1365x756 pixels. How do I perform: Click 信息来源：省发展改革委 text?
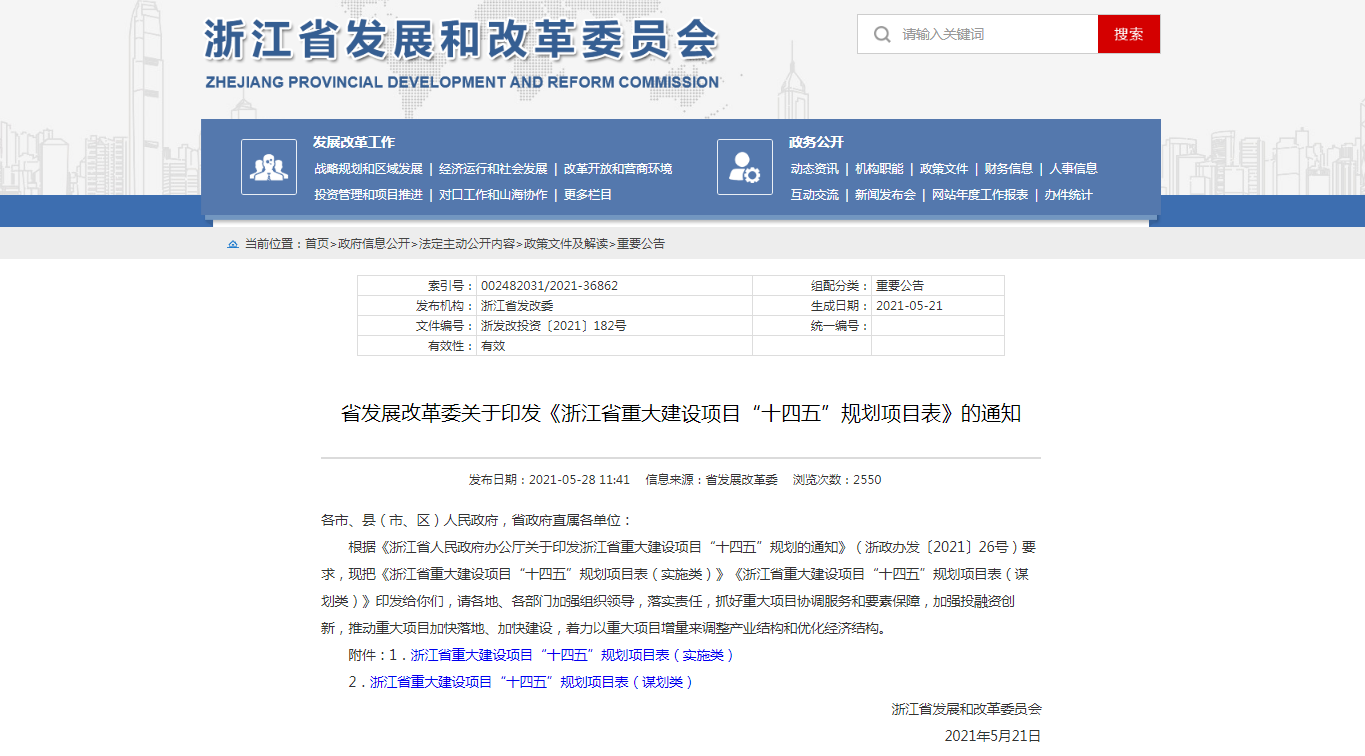pyautogui.click(x=711, y=480)
